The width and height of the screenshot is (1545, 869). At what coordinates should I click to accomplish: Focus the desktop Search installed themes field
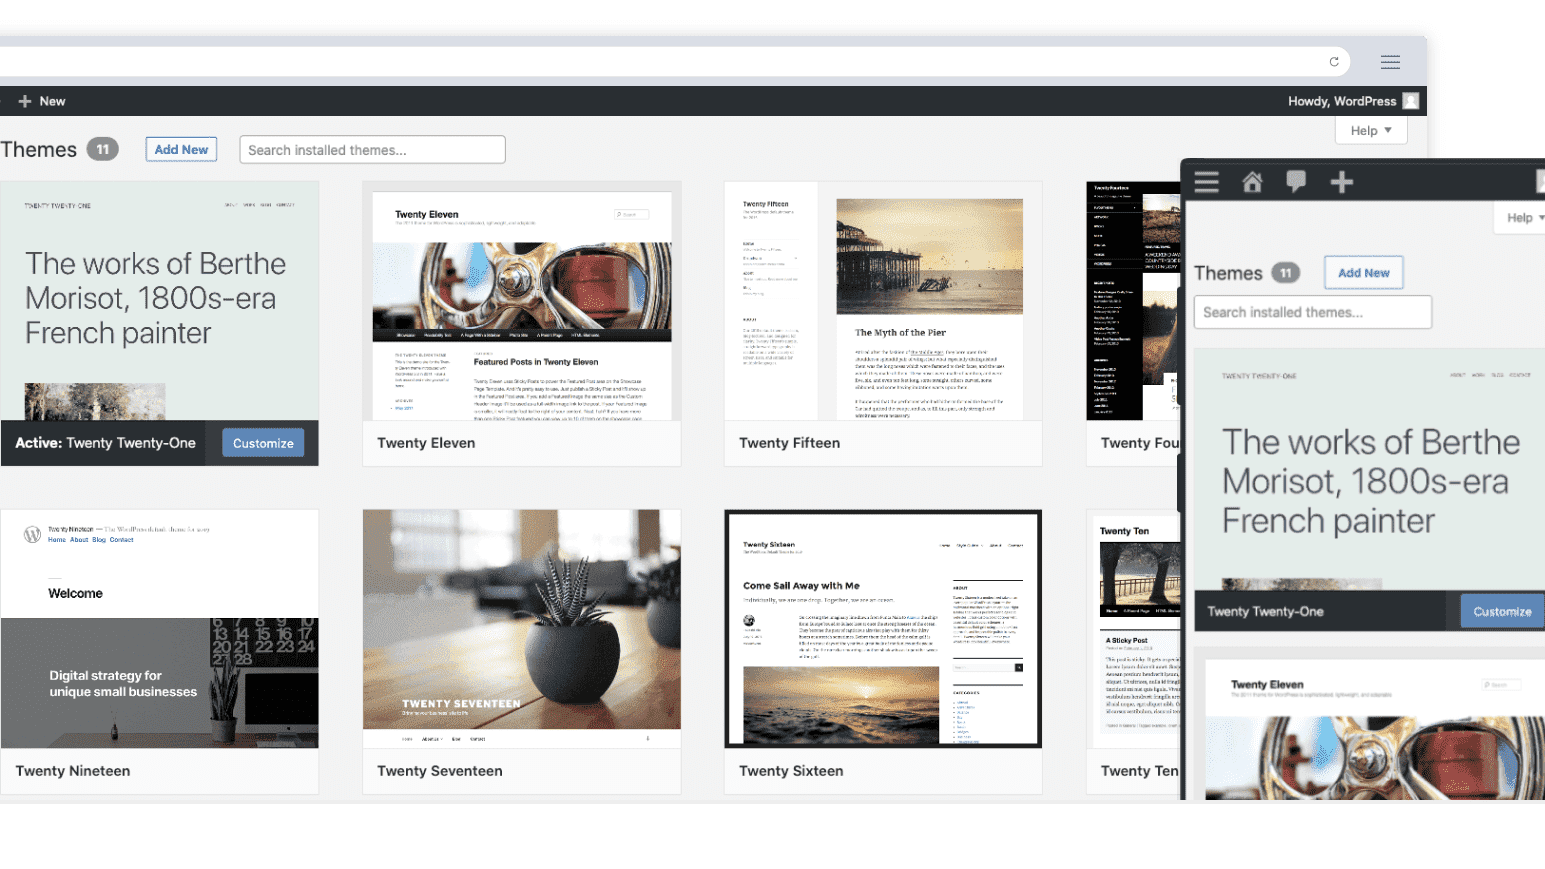pos(372,150)
